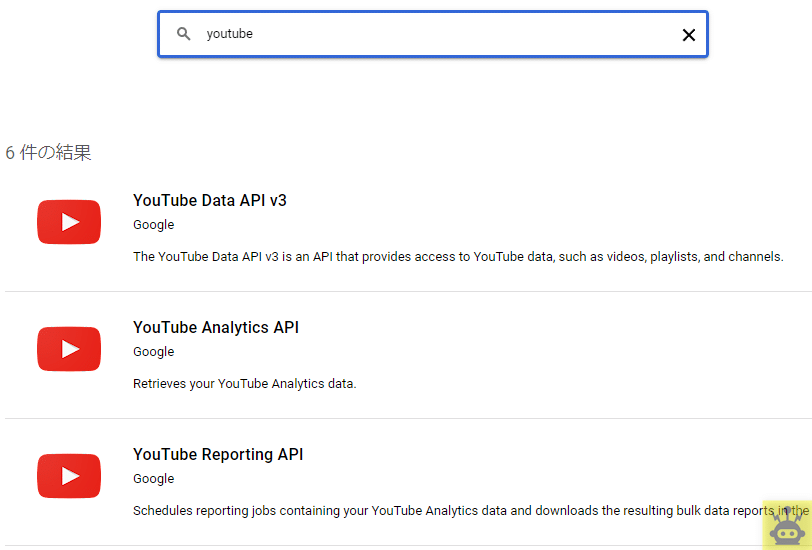Open the YouTube Reporting API logo
The width and height of the screenshot is (812, 550).
(x=69, y=475)
